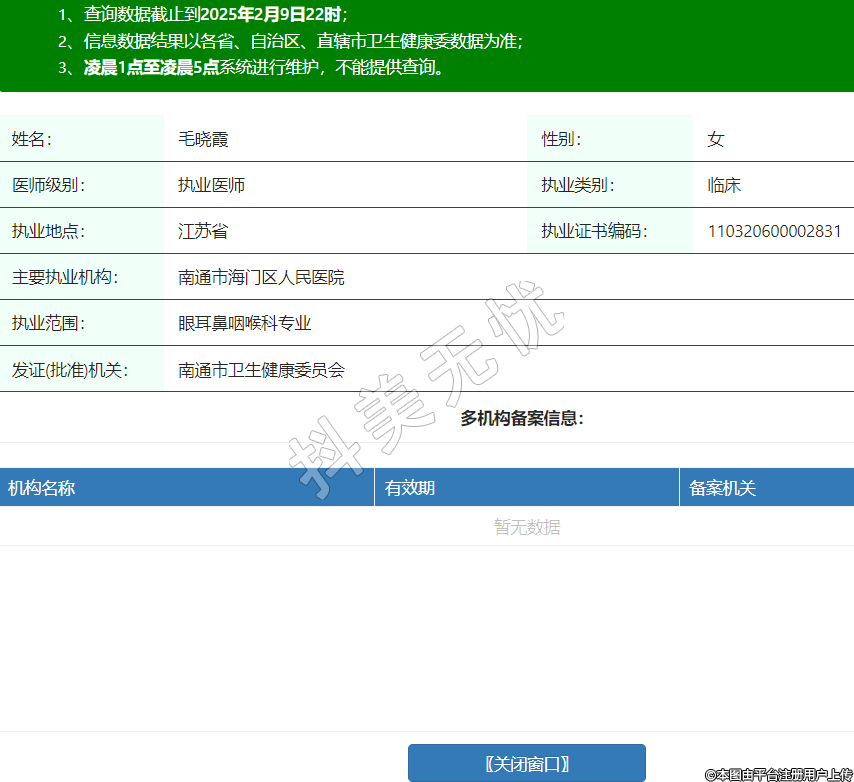Click the certificate number 110320600002831

click(x=774, y=231)
